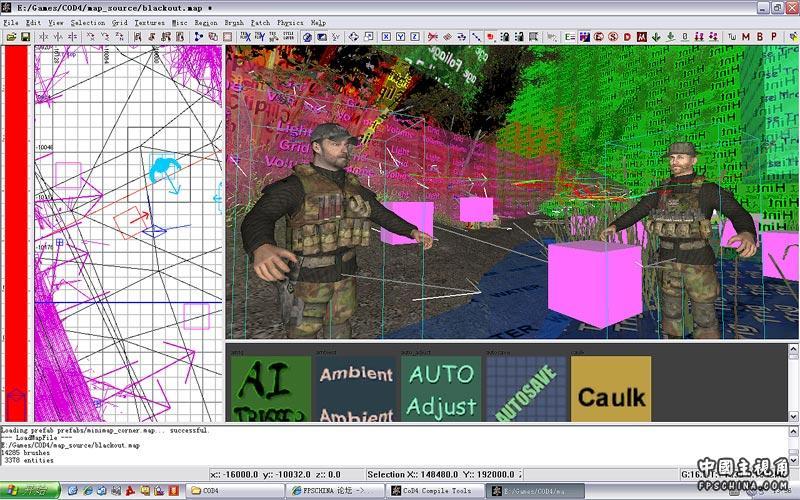Click the Save map floppy icon
The width and height of the screenshot is (800, 500).
tap(25, 37)
